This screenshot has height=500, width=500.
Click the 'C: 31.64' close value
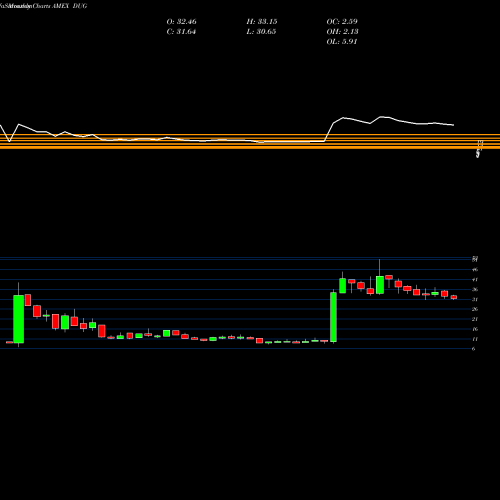181,32
